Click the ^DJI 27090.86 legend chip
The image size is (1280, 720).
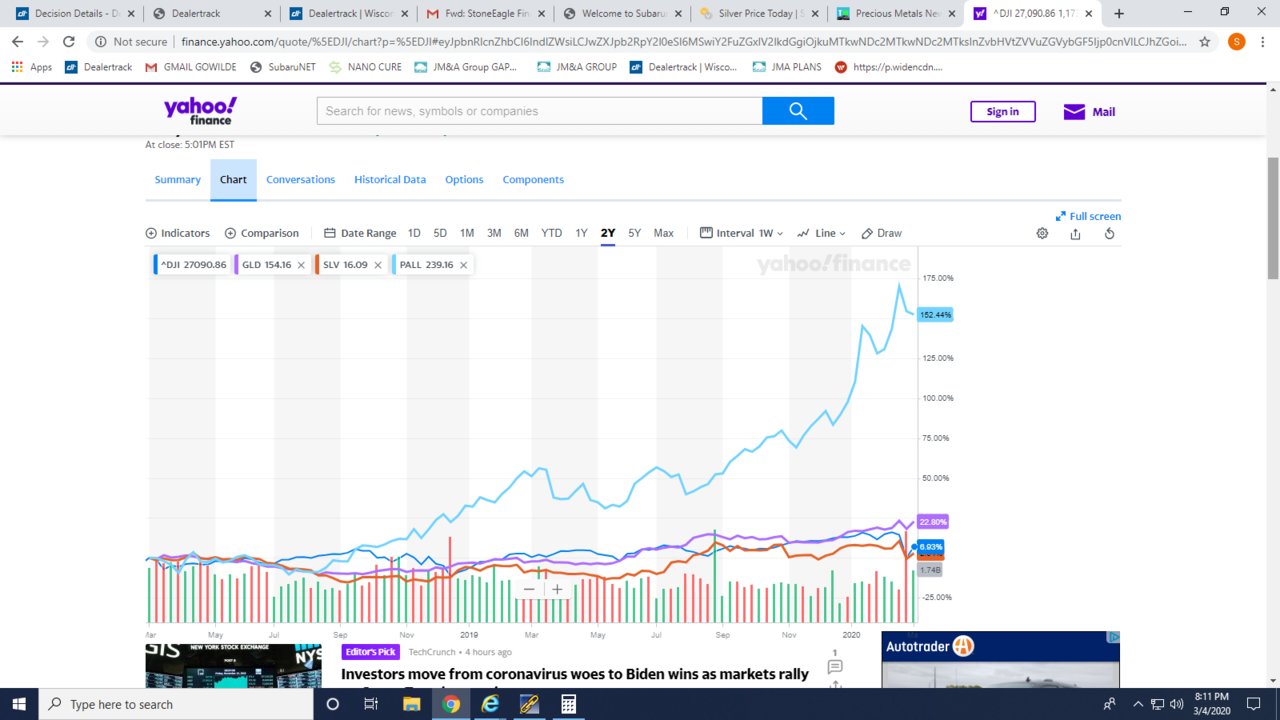coord(191,265)
